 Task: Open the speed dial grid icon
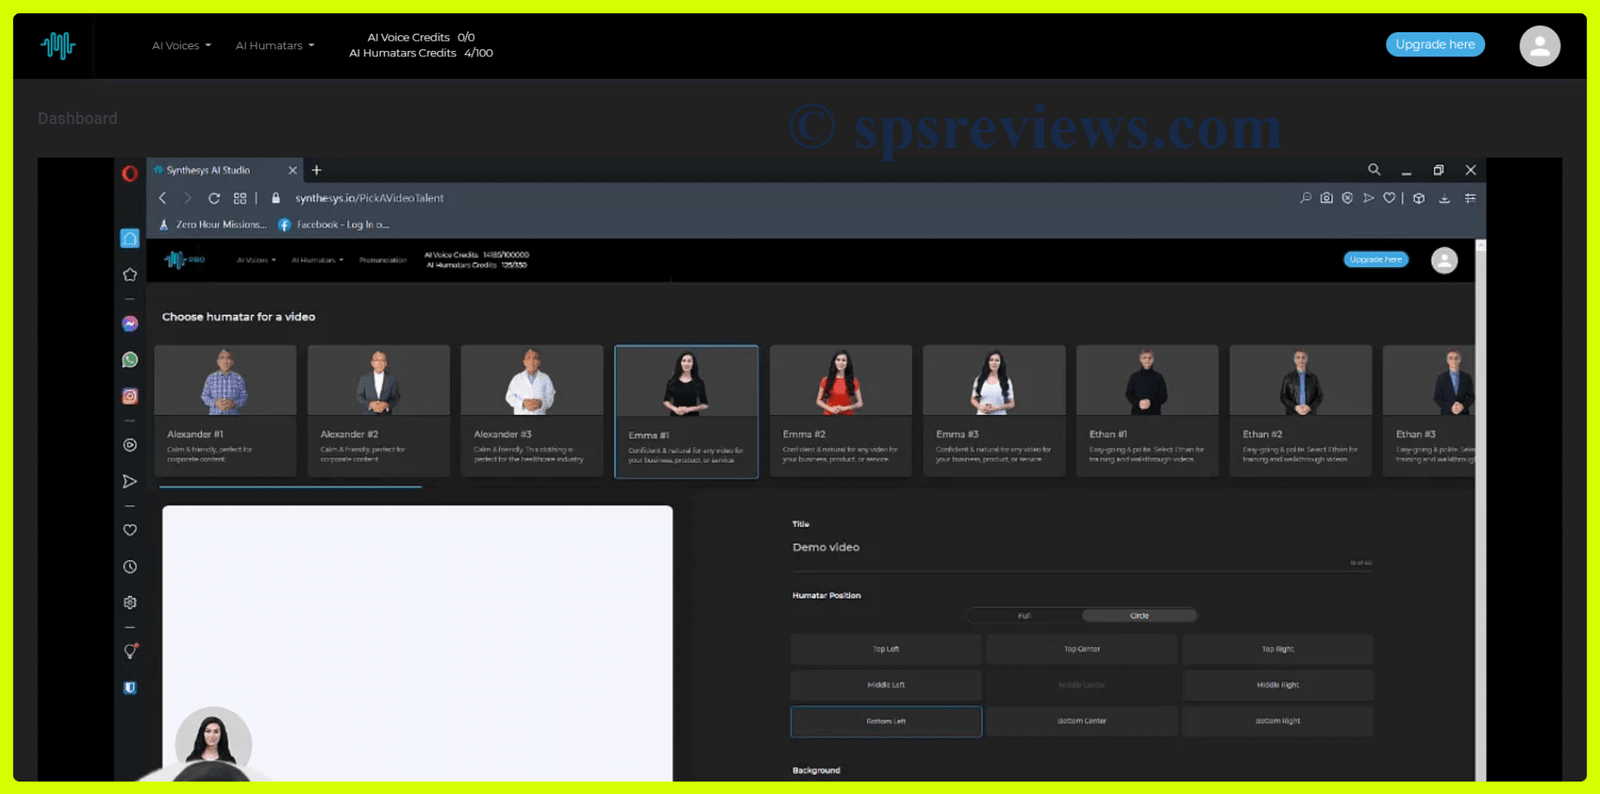[240, 198]
